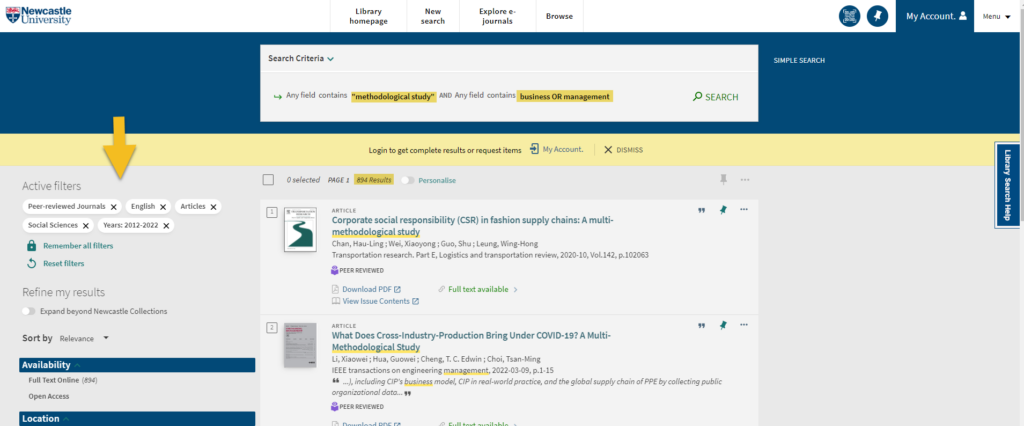Pin the Corporate social responsibility article
1024x426 pixels.
(x=723, y=210)
